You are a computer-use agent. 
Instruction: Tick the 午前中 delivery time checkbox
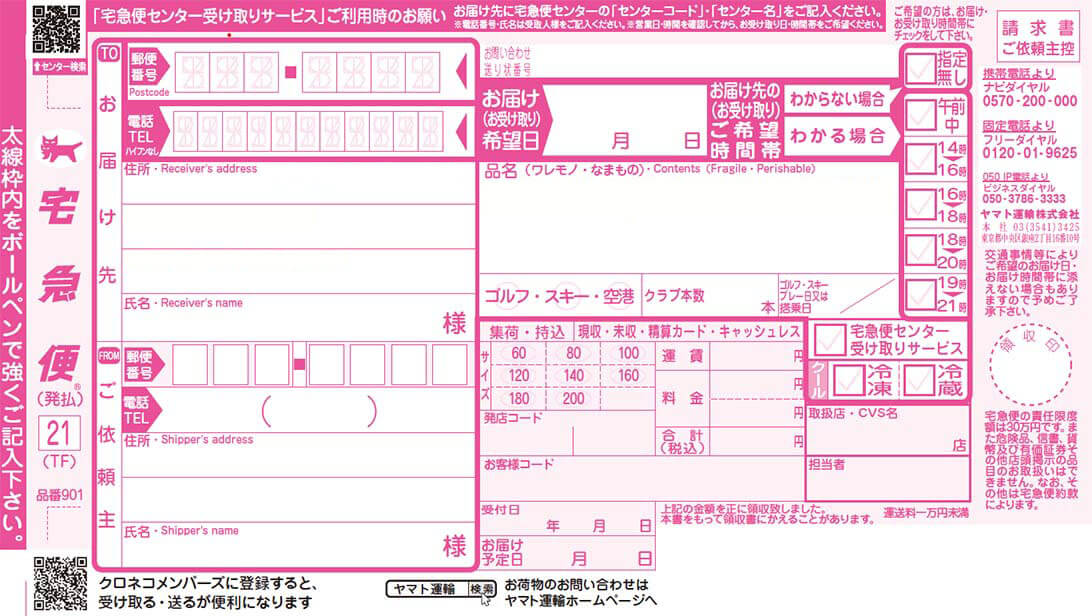tap(920, 116)
